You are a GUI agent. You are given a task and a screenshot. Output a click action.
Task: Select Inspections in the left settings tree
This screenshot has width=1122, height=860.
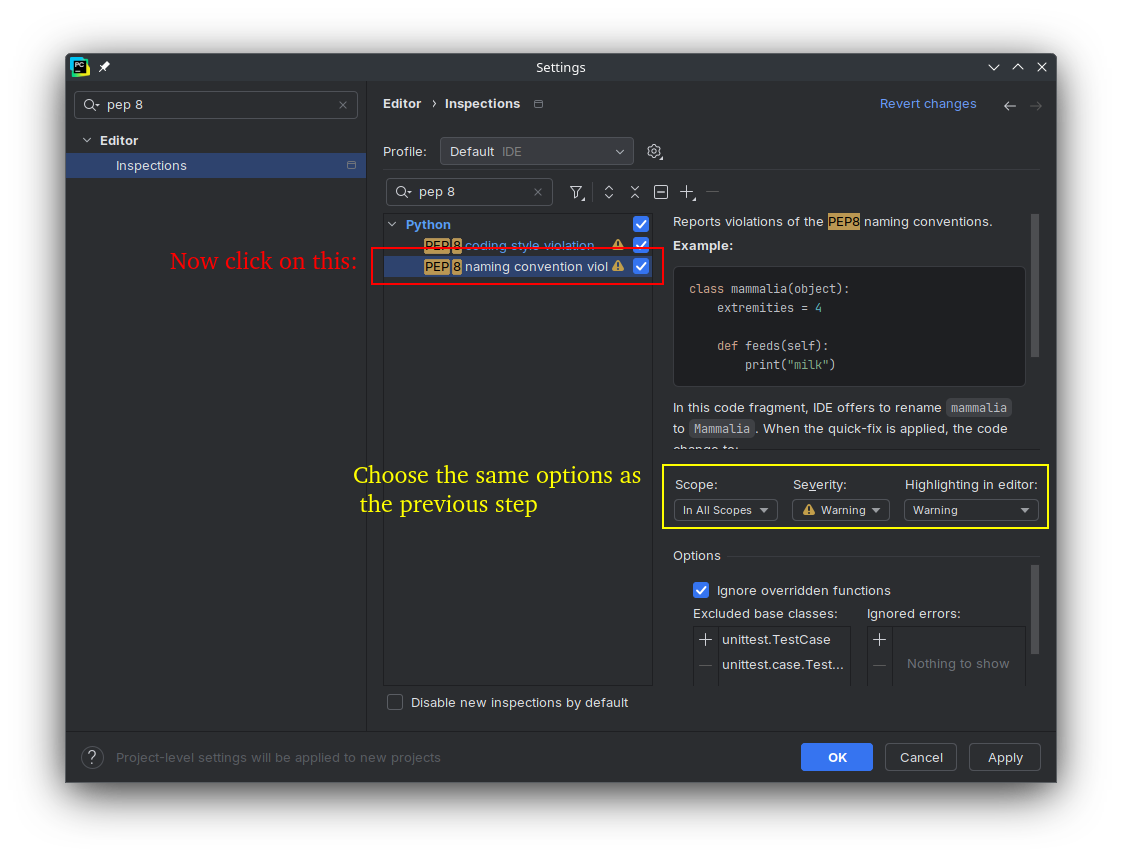tap(151, 166)
